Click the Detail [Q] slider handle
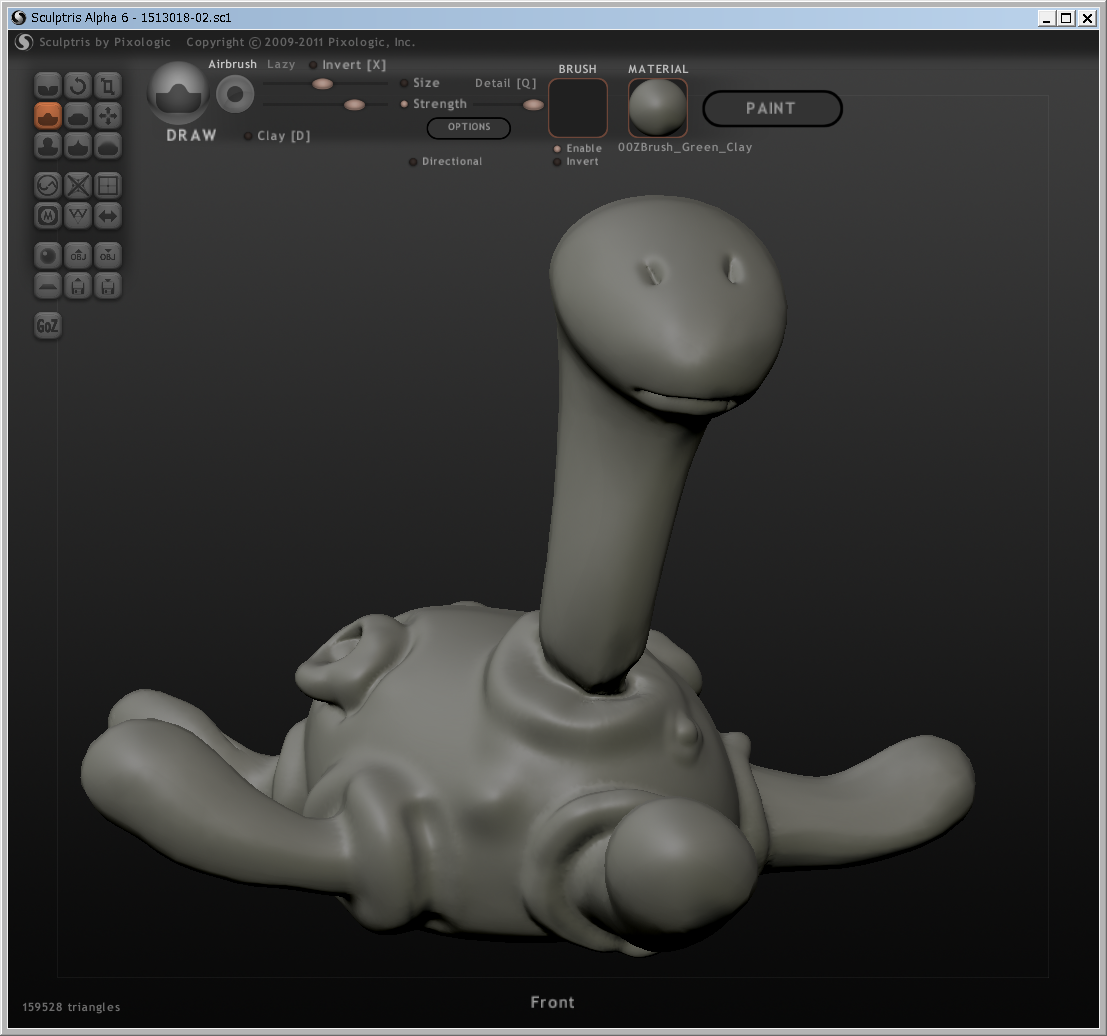The width and height of the screenshot is (1107, 1036). tap(533, 105)
